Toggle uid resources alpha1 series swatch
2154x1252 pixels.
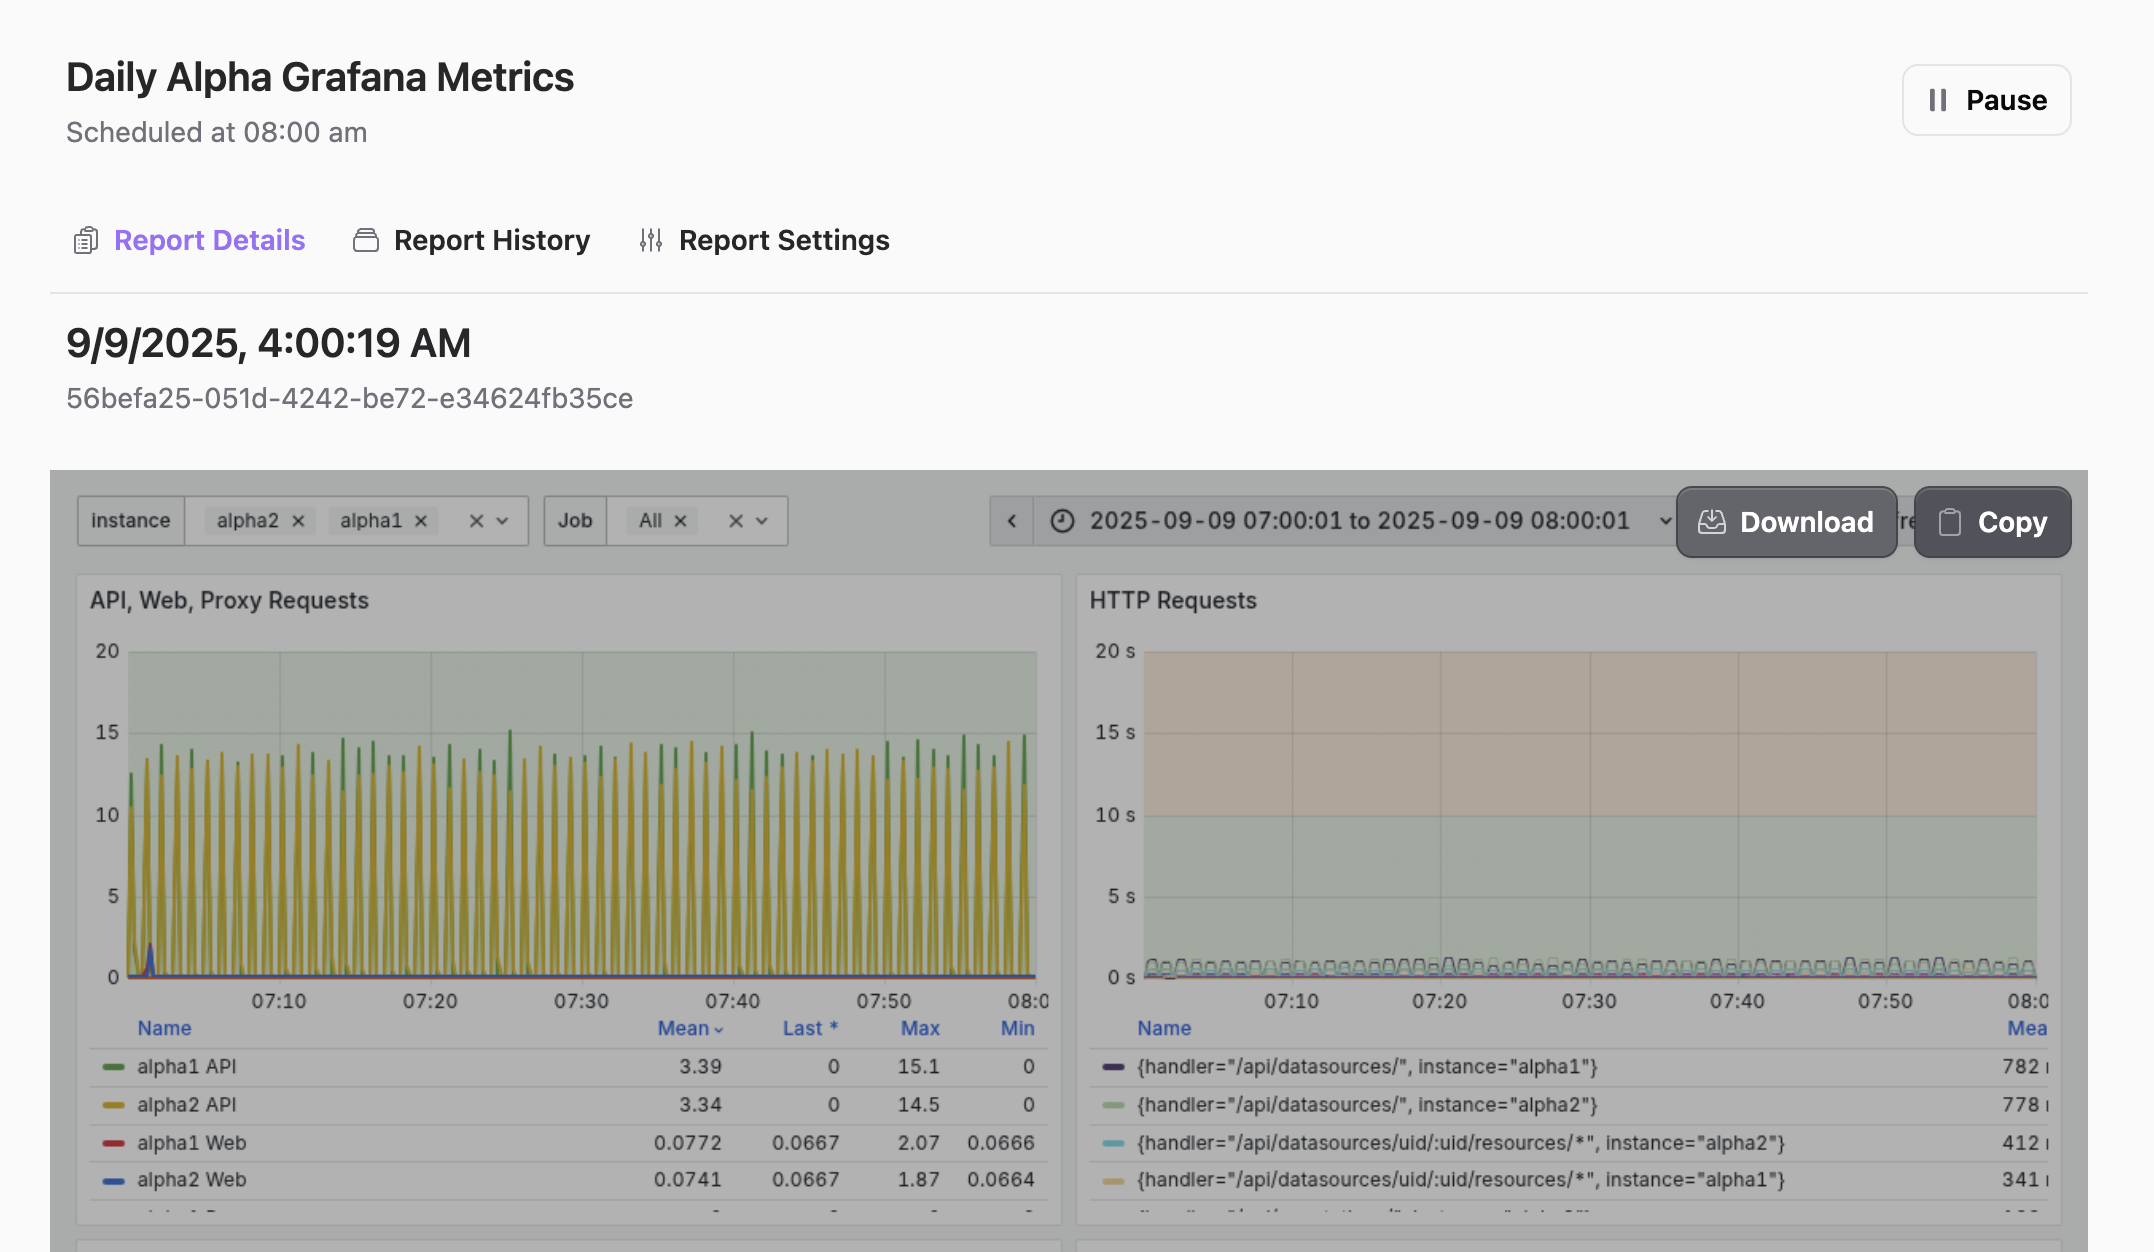pyautogui.click(x=1114, y=1181)
